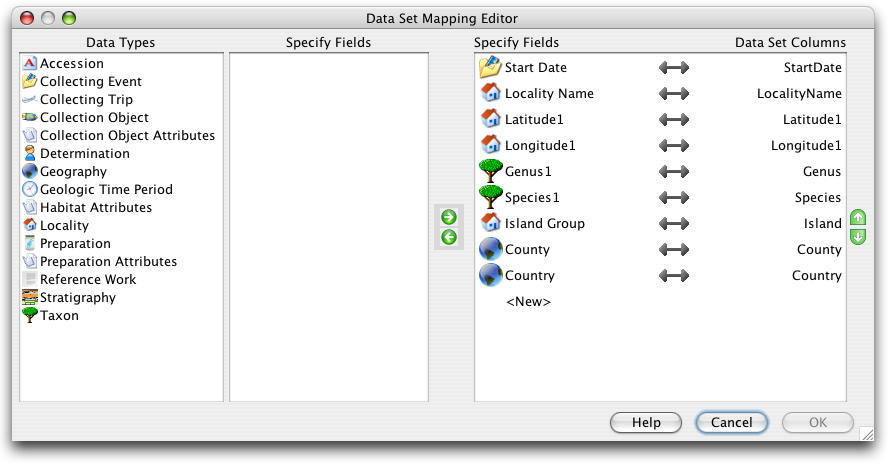Click the Habitat Attributes icon
The height and width of the screenshot is (466, 892).
30,207
